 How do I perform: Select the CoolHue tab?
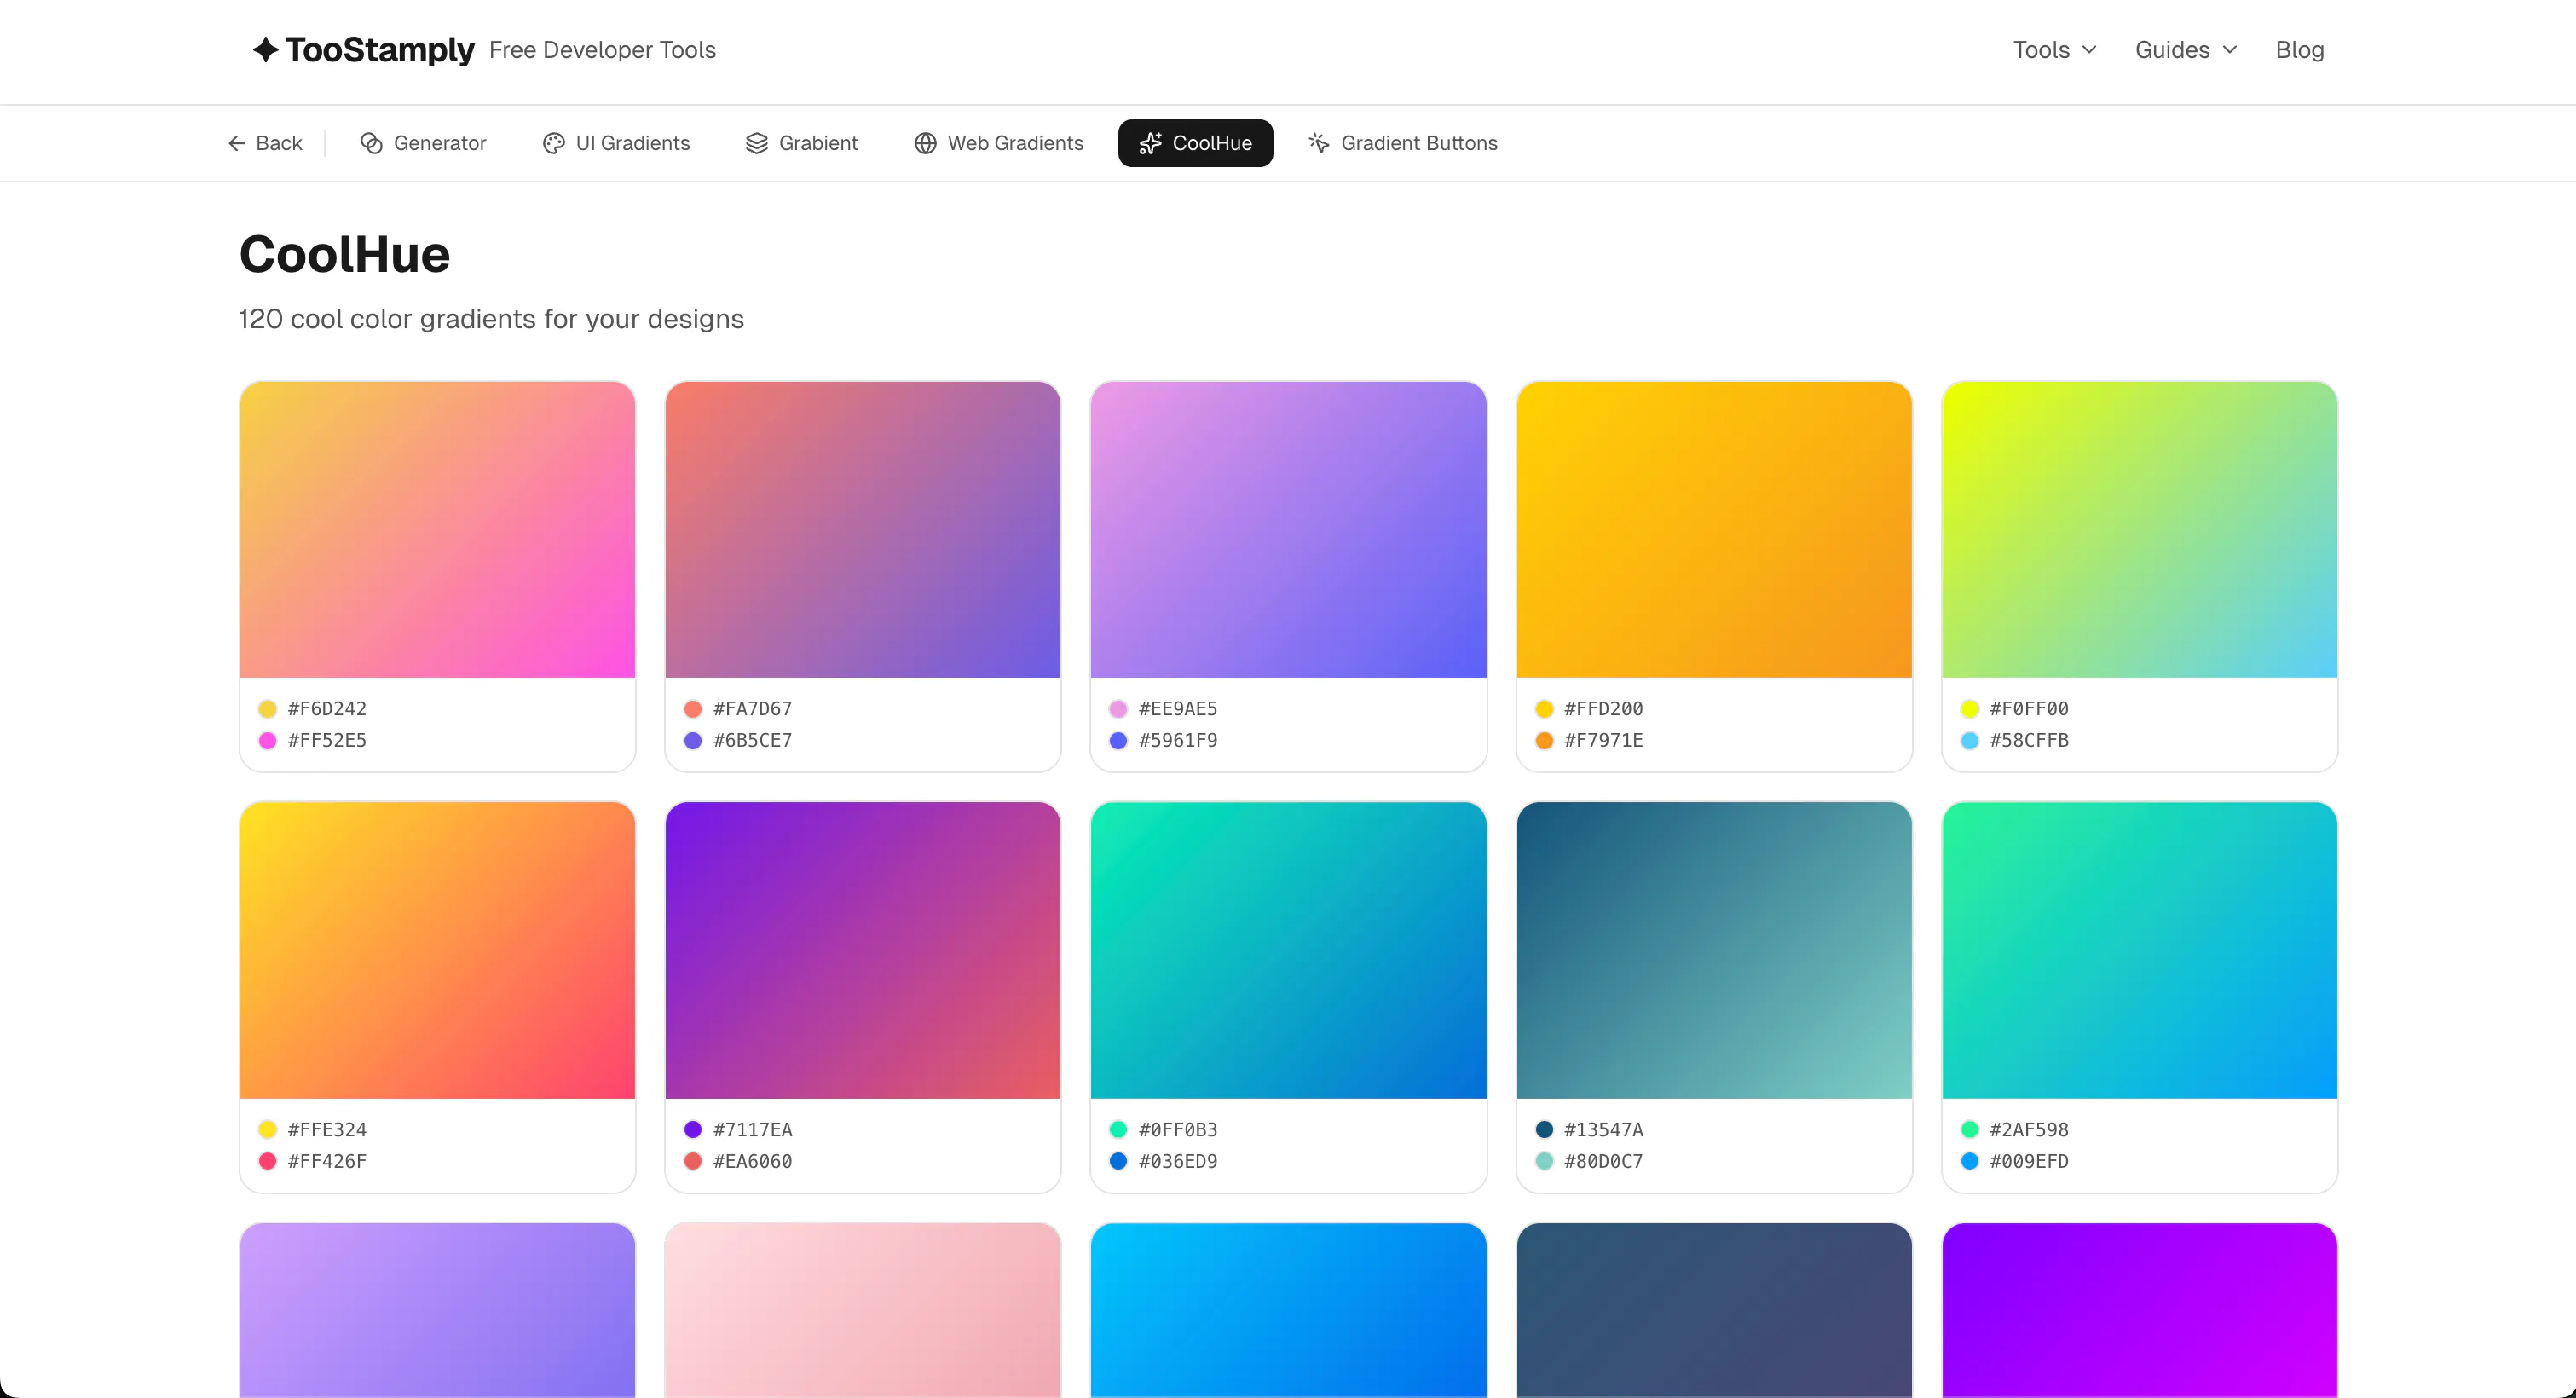point(1195,143)
